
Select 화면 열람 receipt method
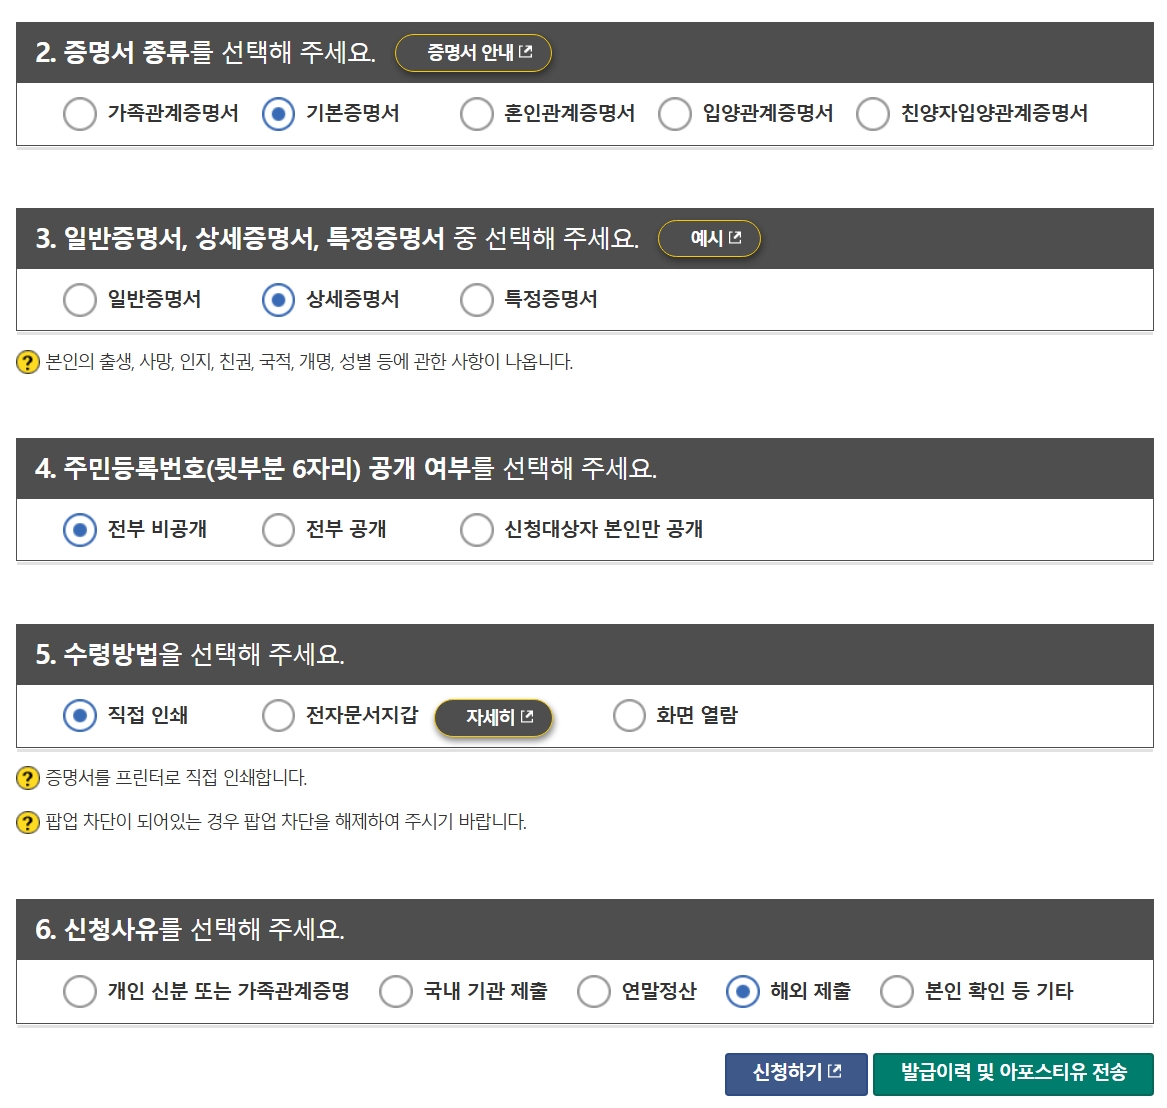(629, 716)
